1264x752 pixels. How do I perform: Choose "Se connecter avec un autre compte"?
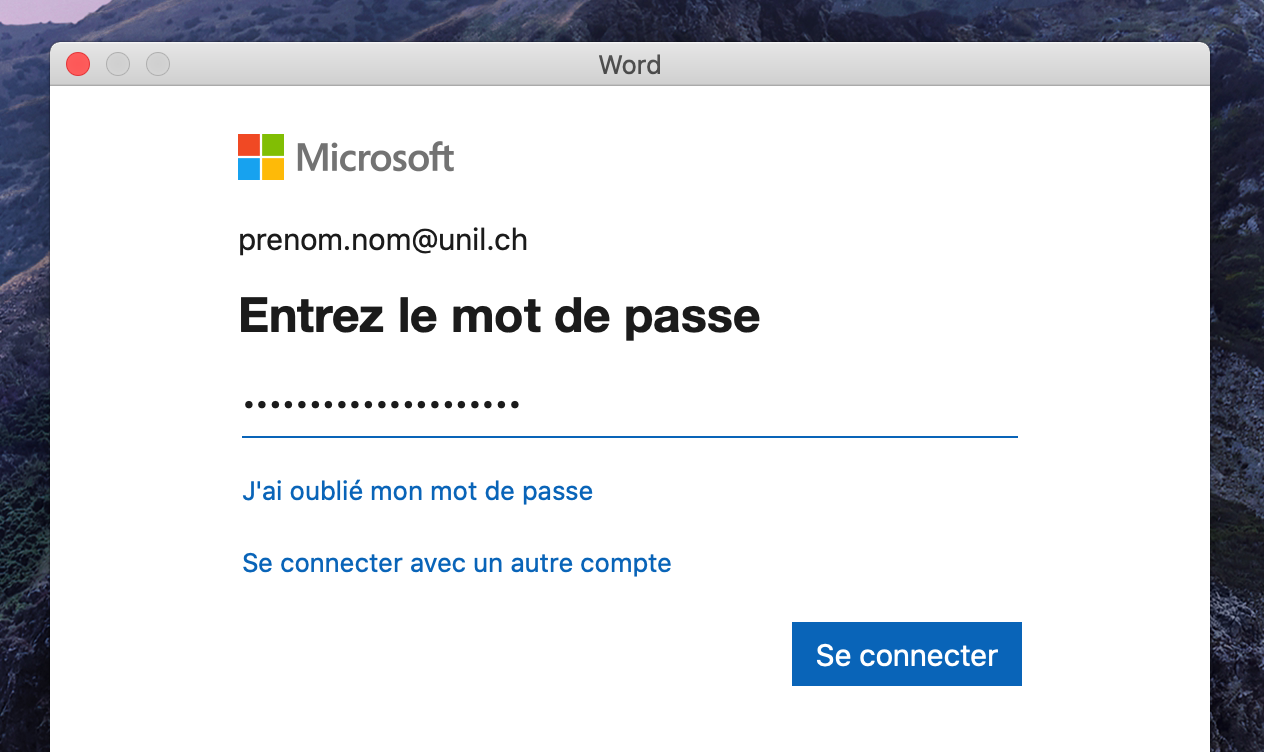click(x=456, y=563)
